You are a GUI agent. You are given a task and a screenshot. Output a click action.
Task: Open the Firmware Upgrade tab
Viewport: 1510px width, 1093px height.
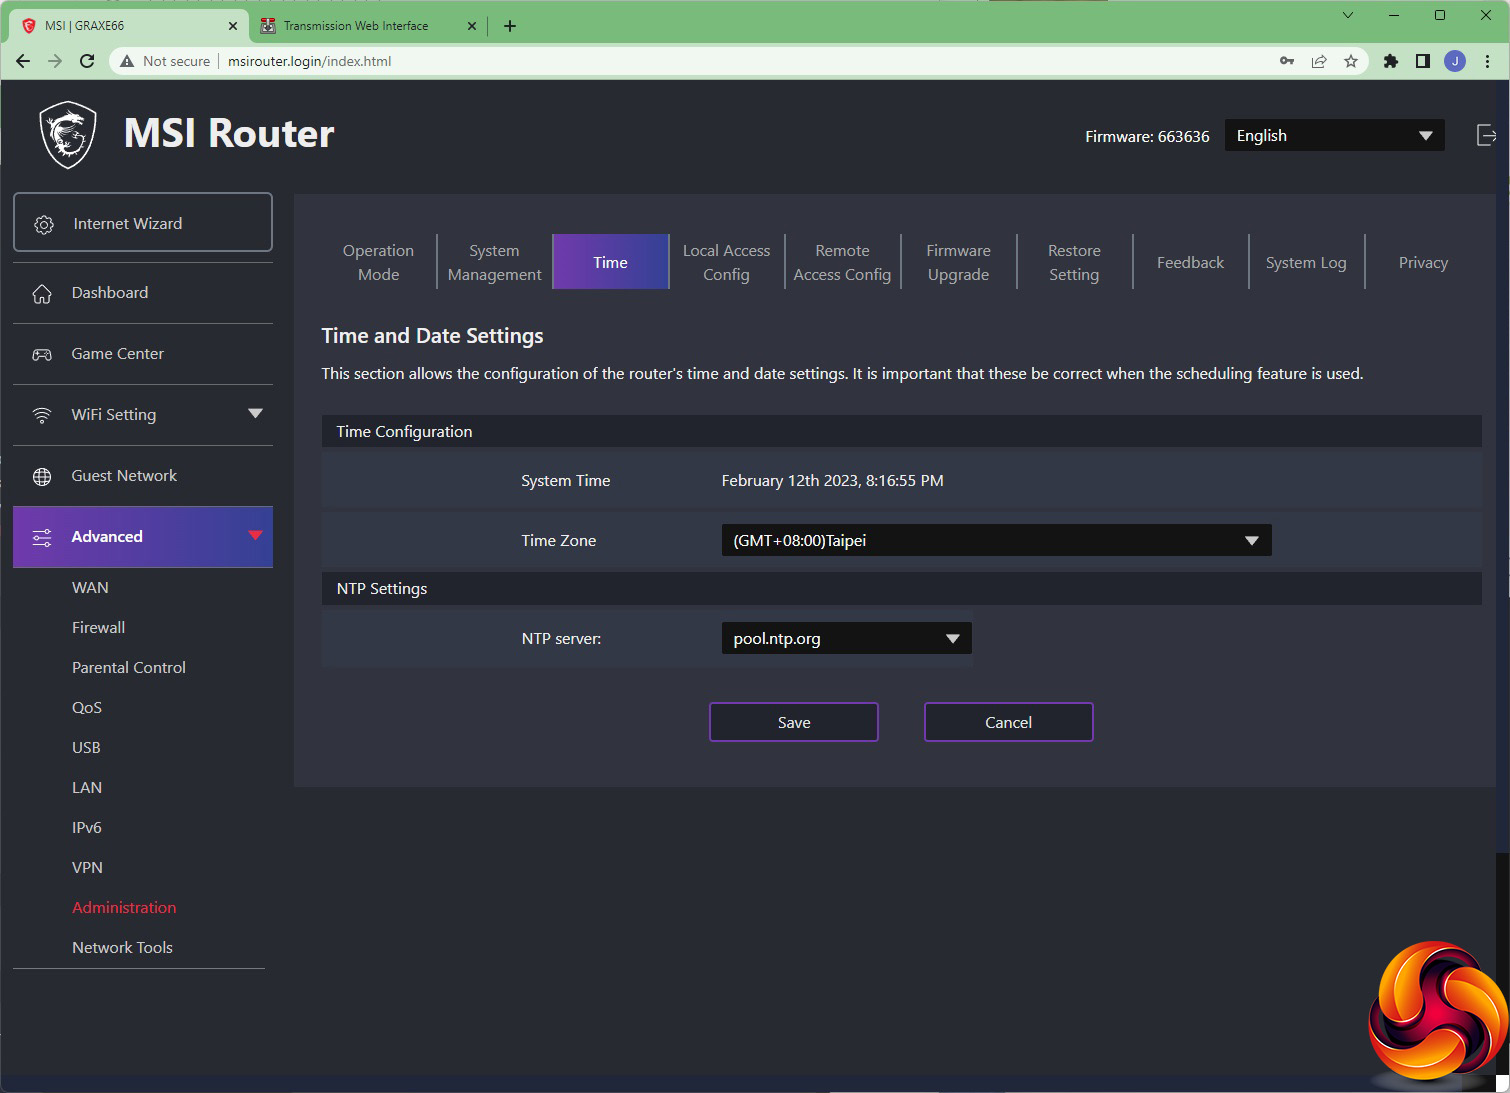click(958, 262)
